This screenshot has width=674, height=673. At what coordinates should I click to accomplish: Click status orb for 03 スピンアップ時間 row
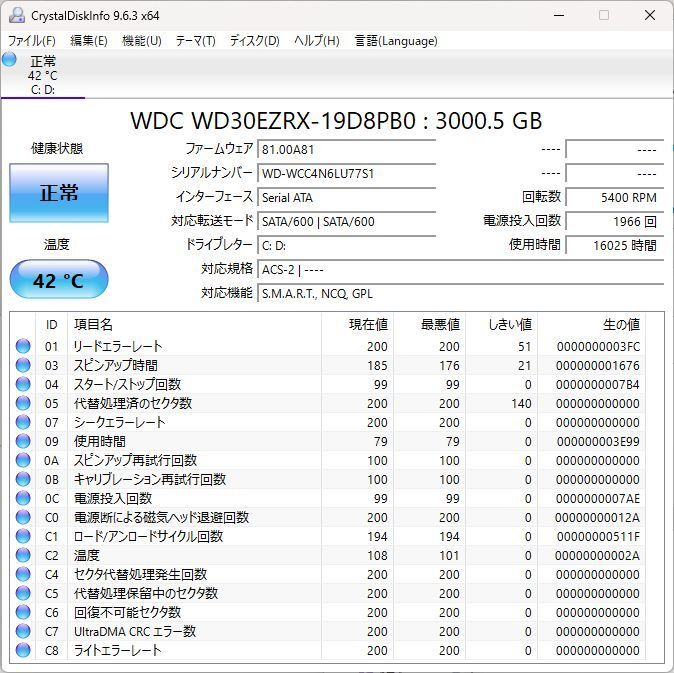pos(23,365)
